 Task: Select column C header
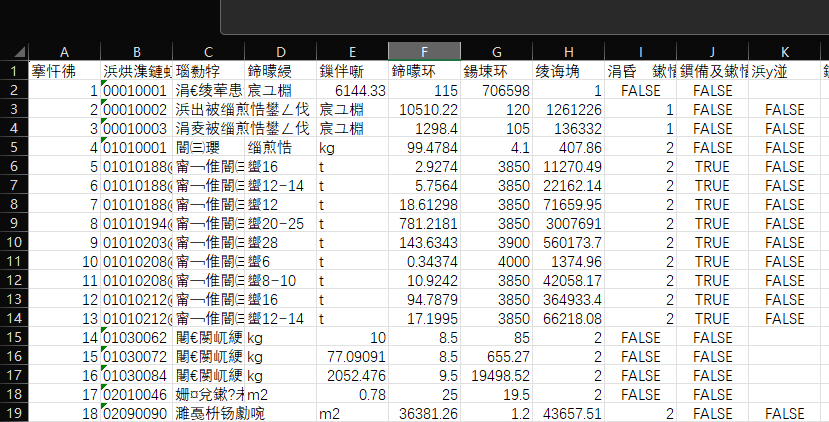208,52
